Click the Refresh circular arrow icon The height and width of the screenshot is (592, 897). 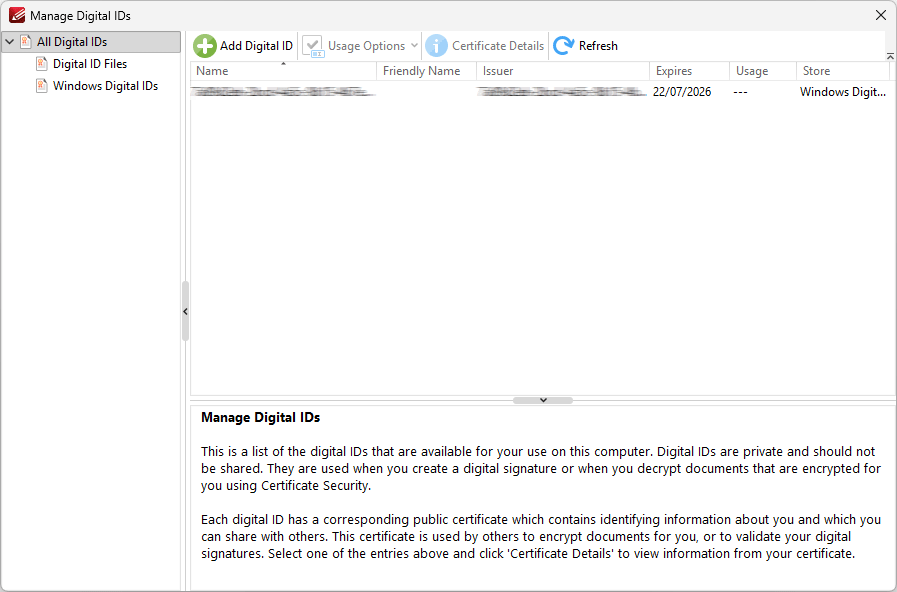tap(563, 46)
